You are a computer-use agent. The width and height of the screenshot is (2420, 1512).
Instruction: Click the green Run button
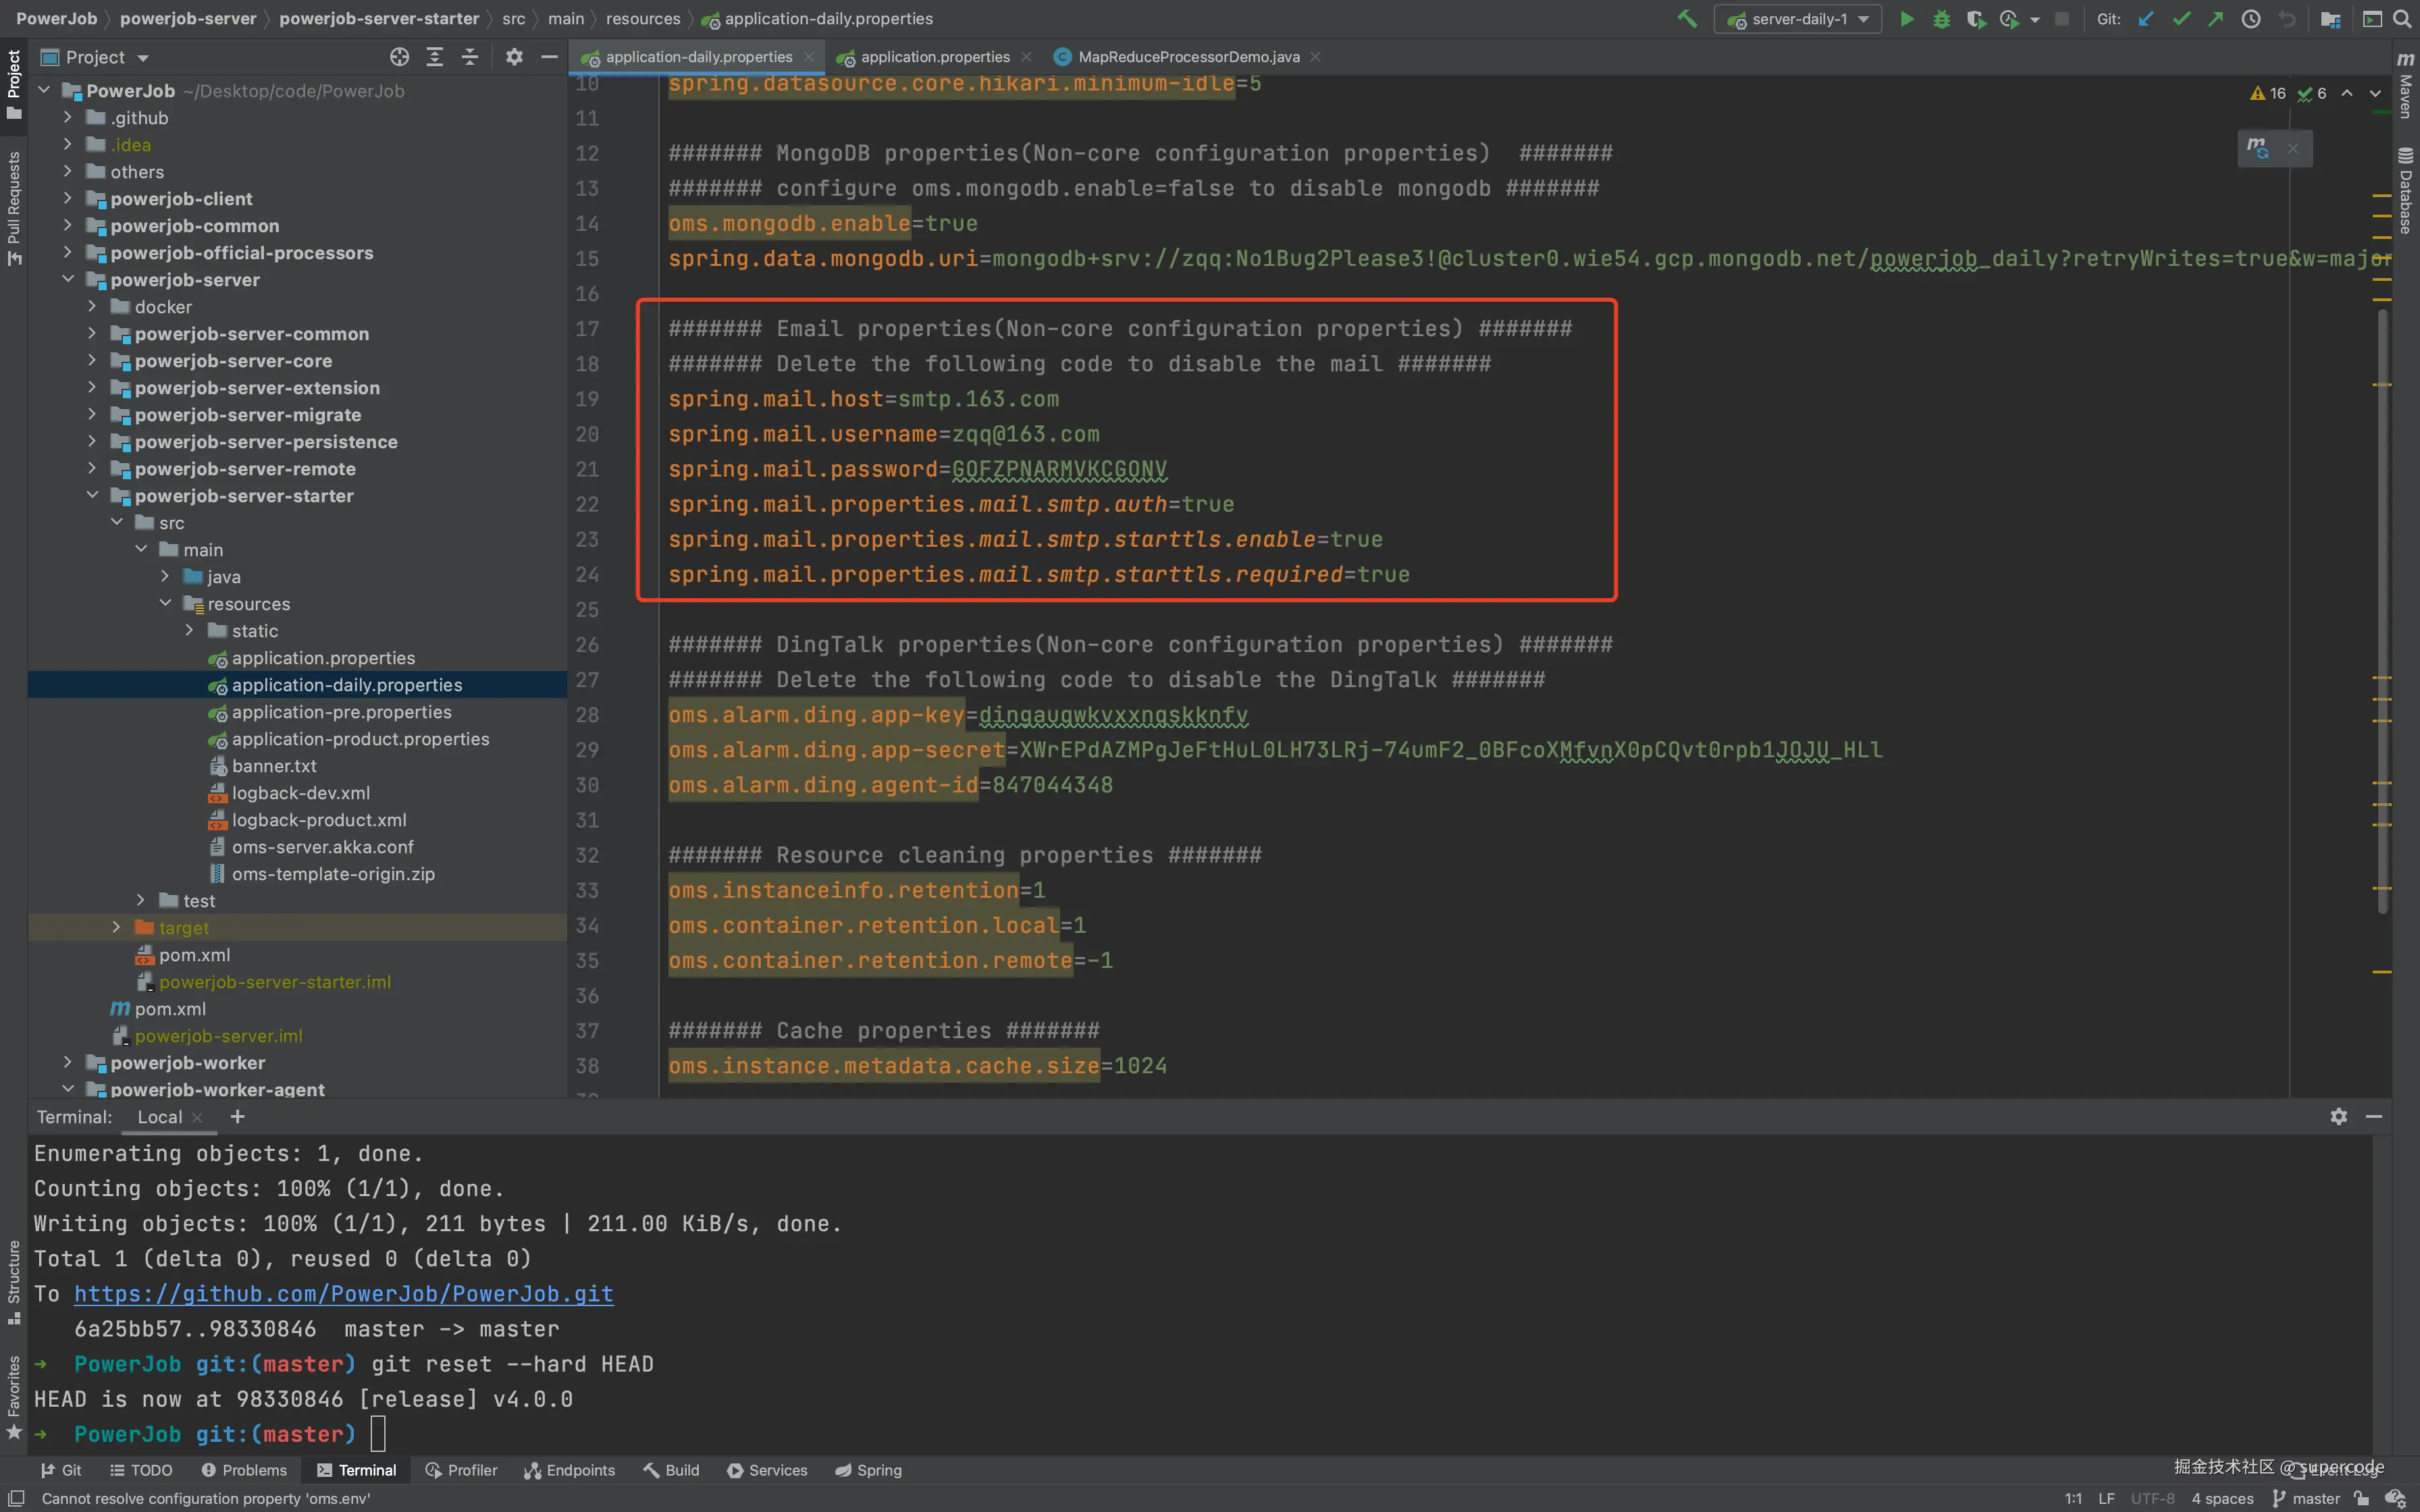pos(1907,19)
